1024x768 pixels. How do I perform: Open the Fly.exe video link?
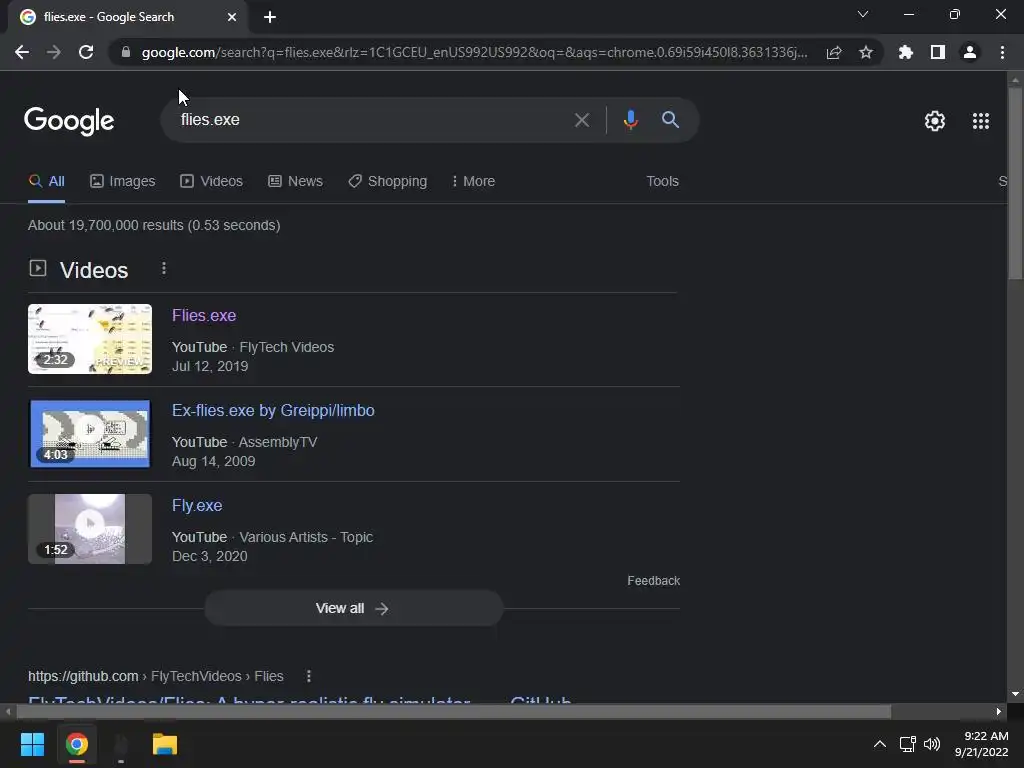tap(197, 505)
